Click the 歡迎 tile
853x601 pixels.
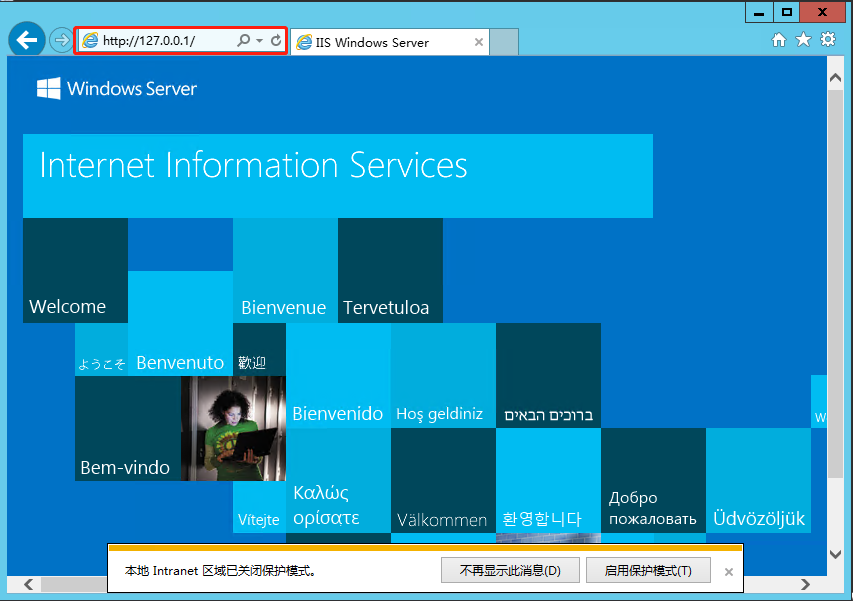pos(259,349)
